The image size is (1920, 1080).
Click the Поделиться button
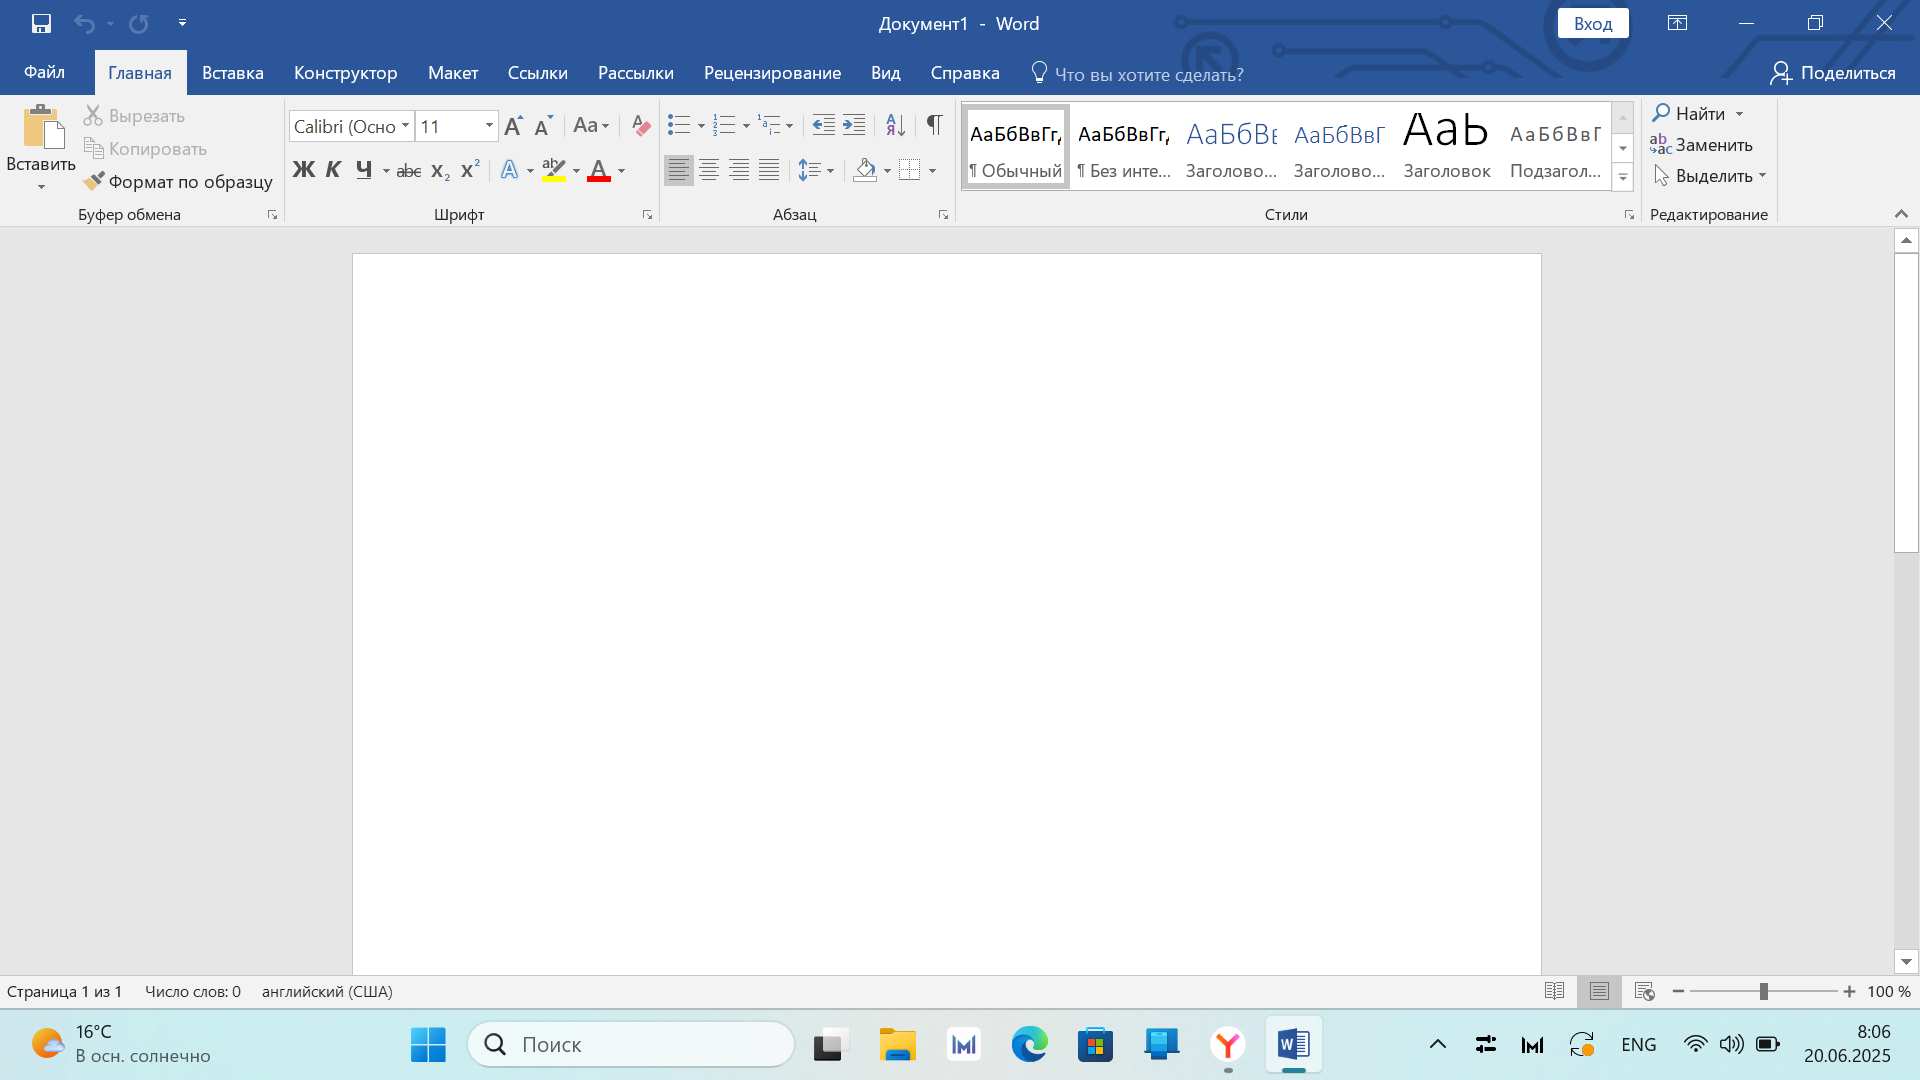pos(1833,73)
